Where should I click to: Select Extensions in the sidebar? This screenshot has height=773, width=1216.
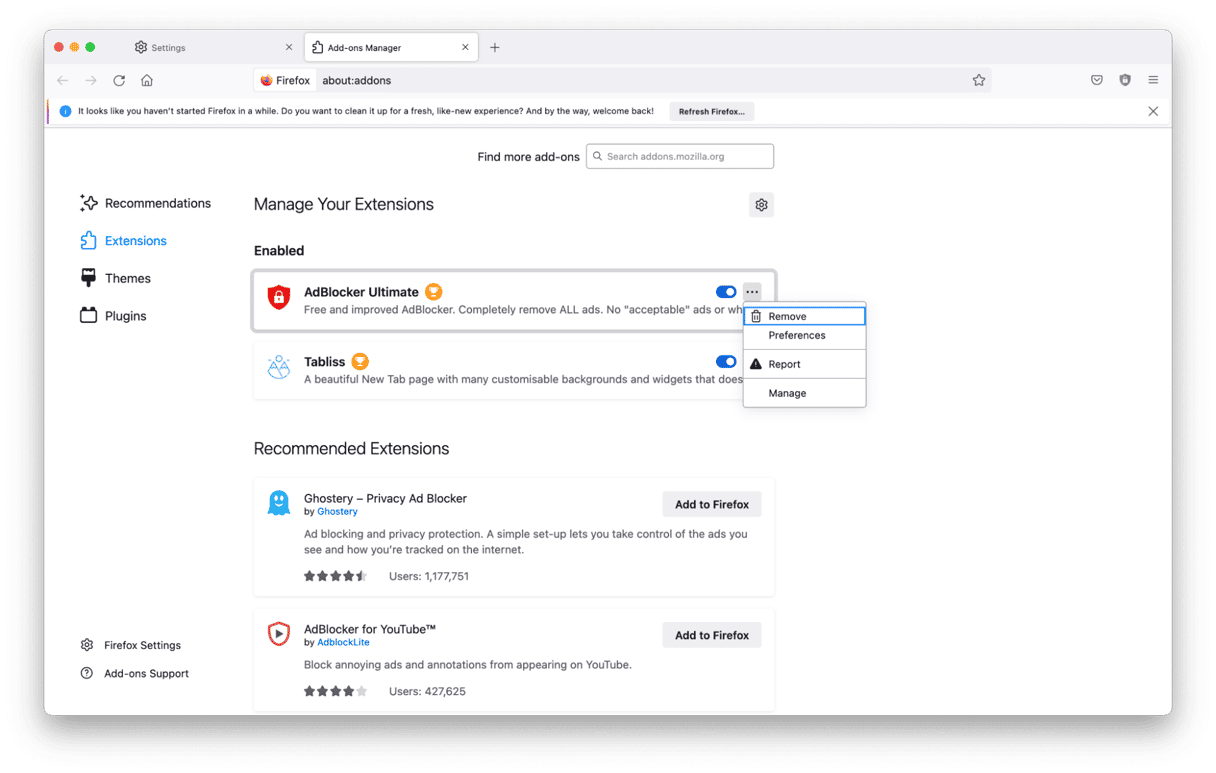[123, 241]
